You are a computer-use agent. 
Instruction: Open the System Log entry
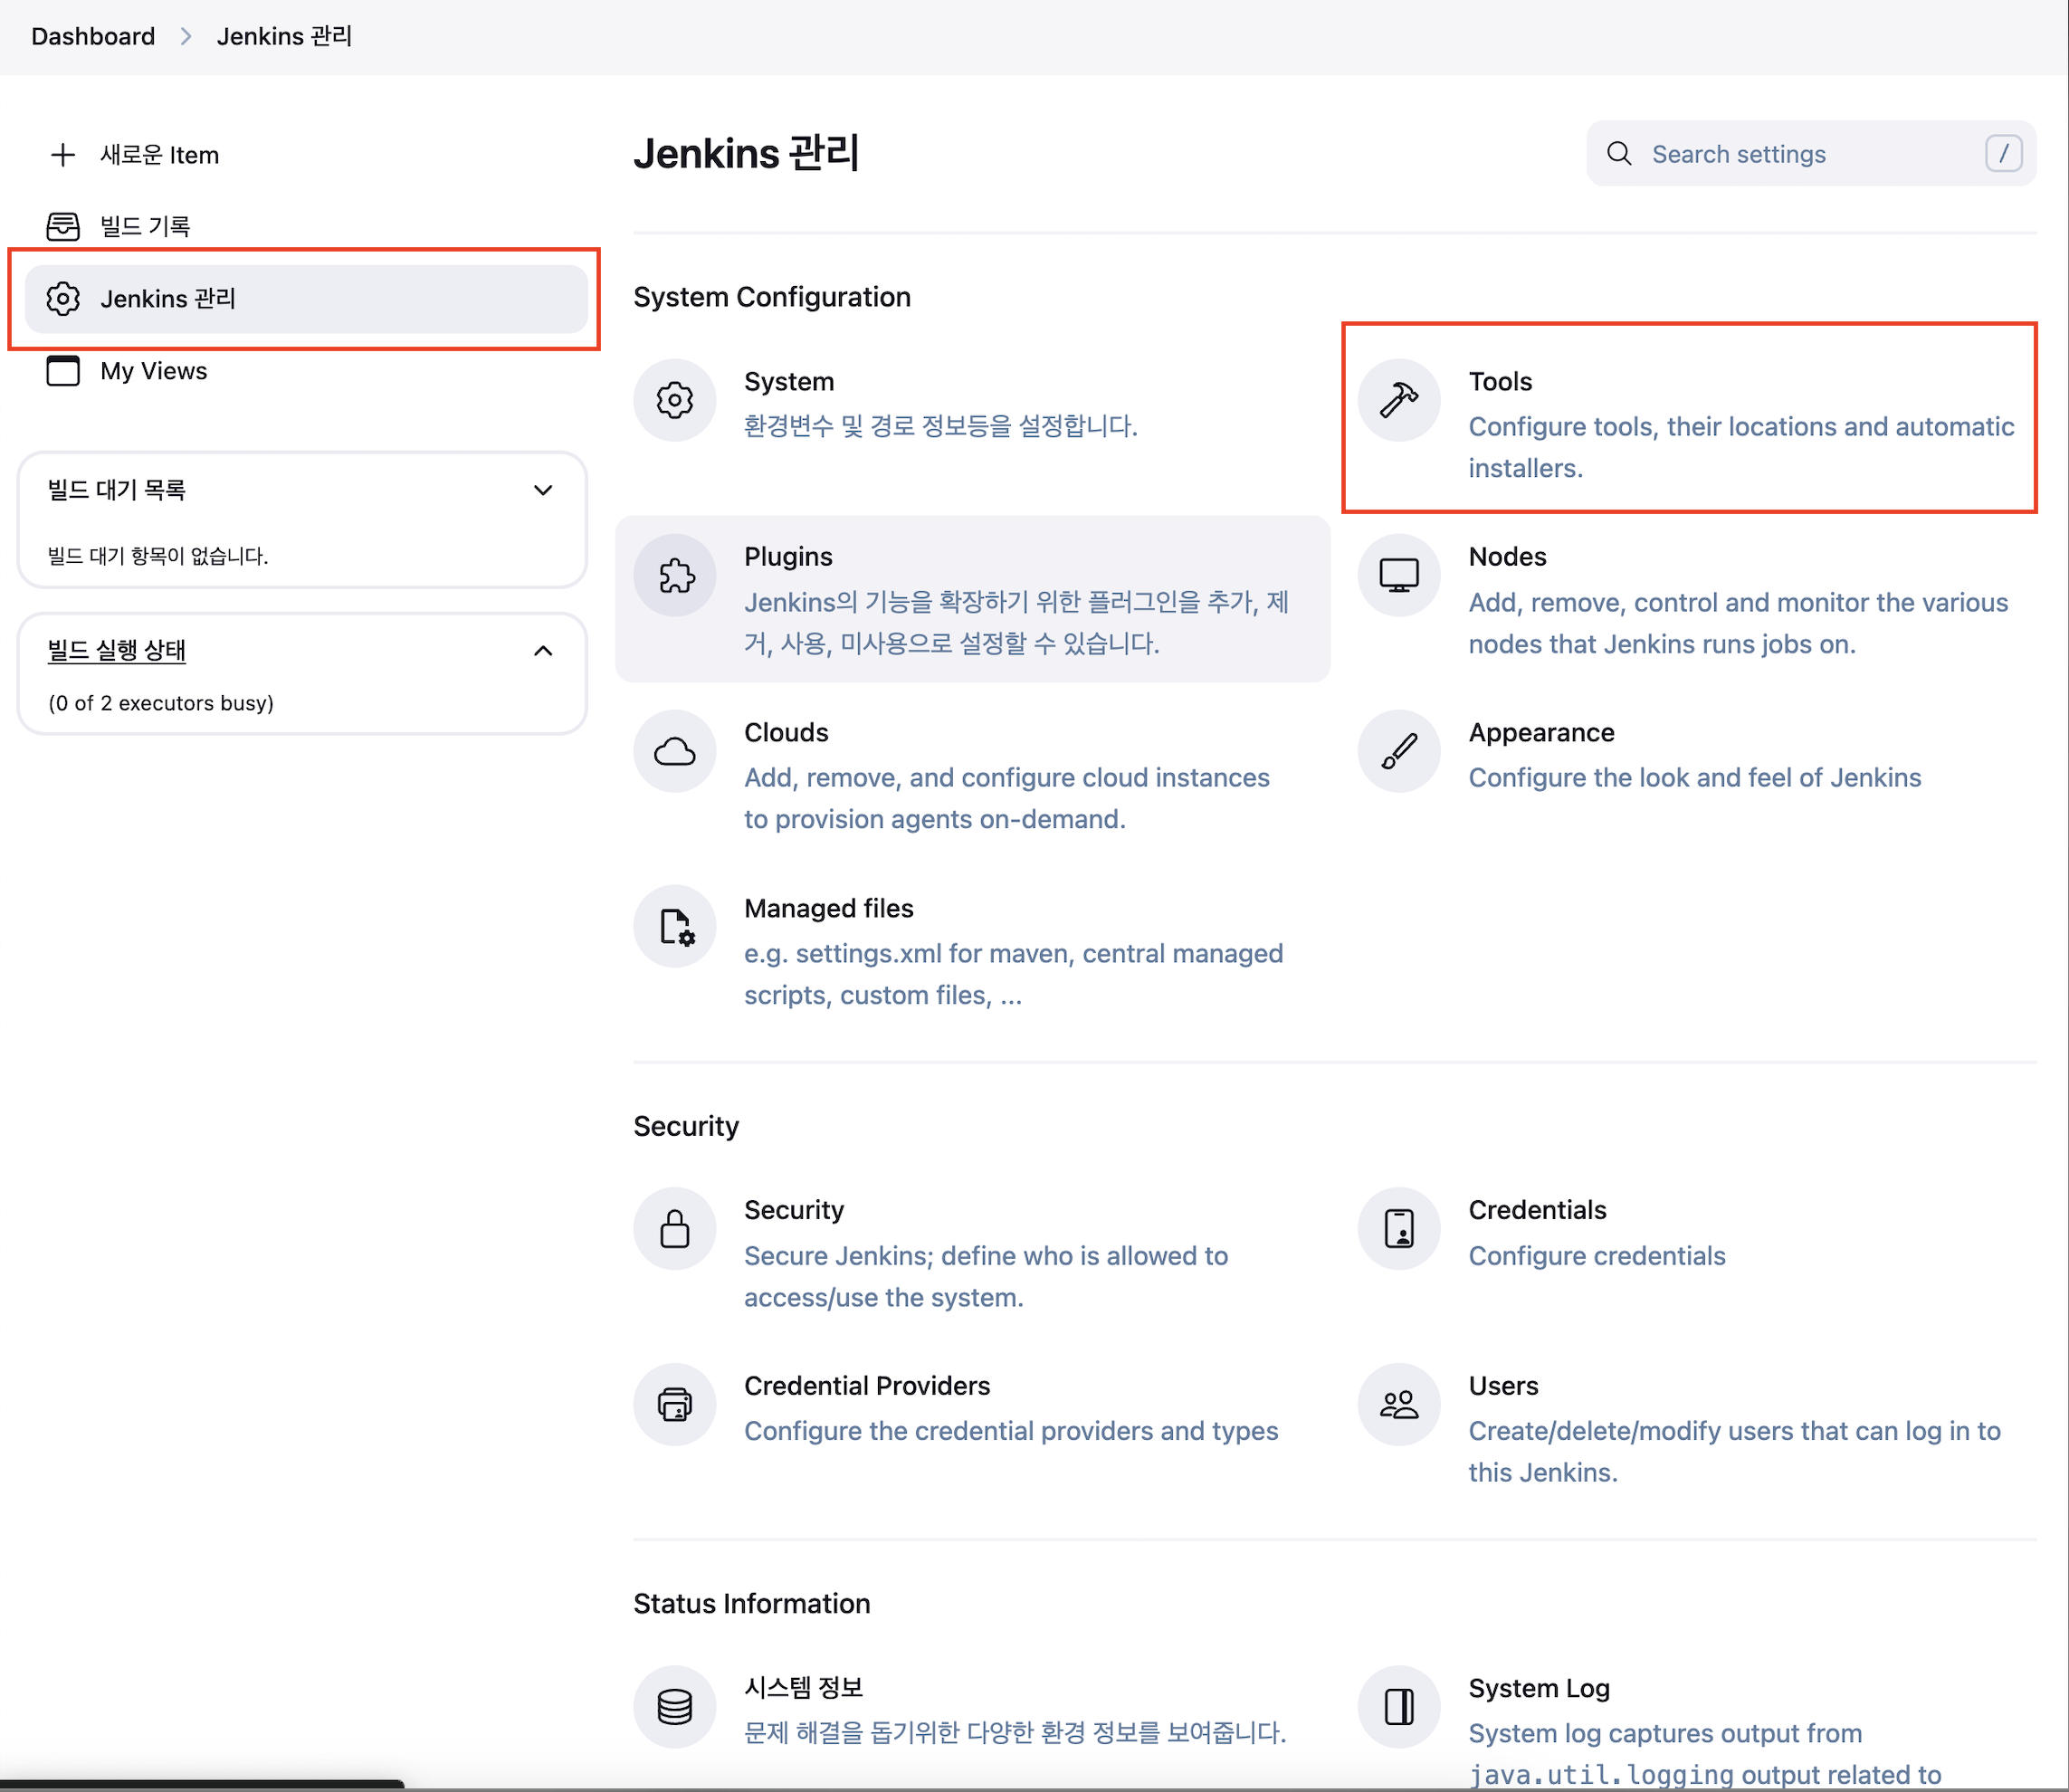pyautogui.click(x=1538, y=1688)
